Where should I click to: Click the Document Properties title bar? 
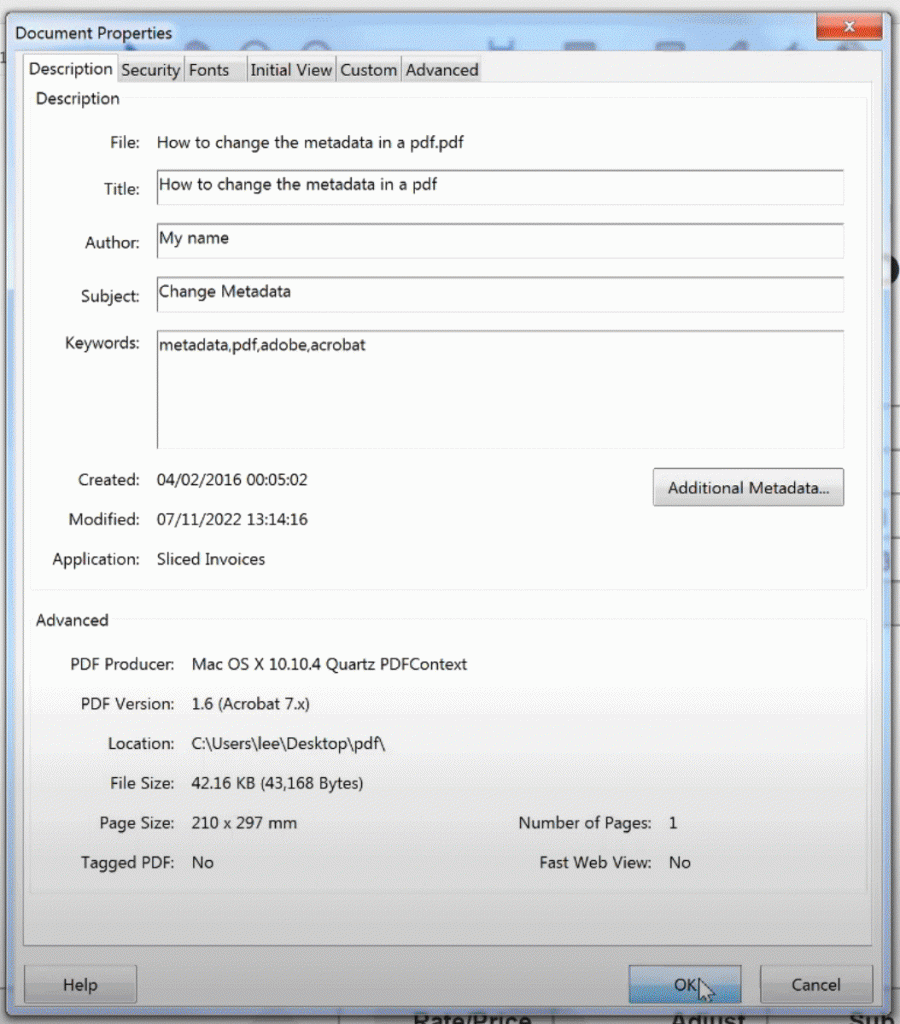click(93, 33)
